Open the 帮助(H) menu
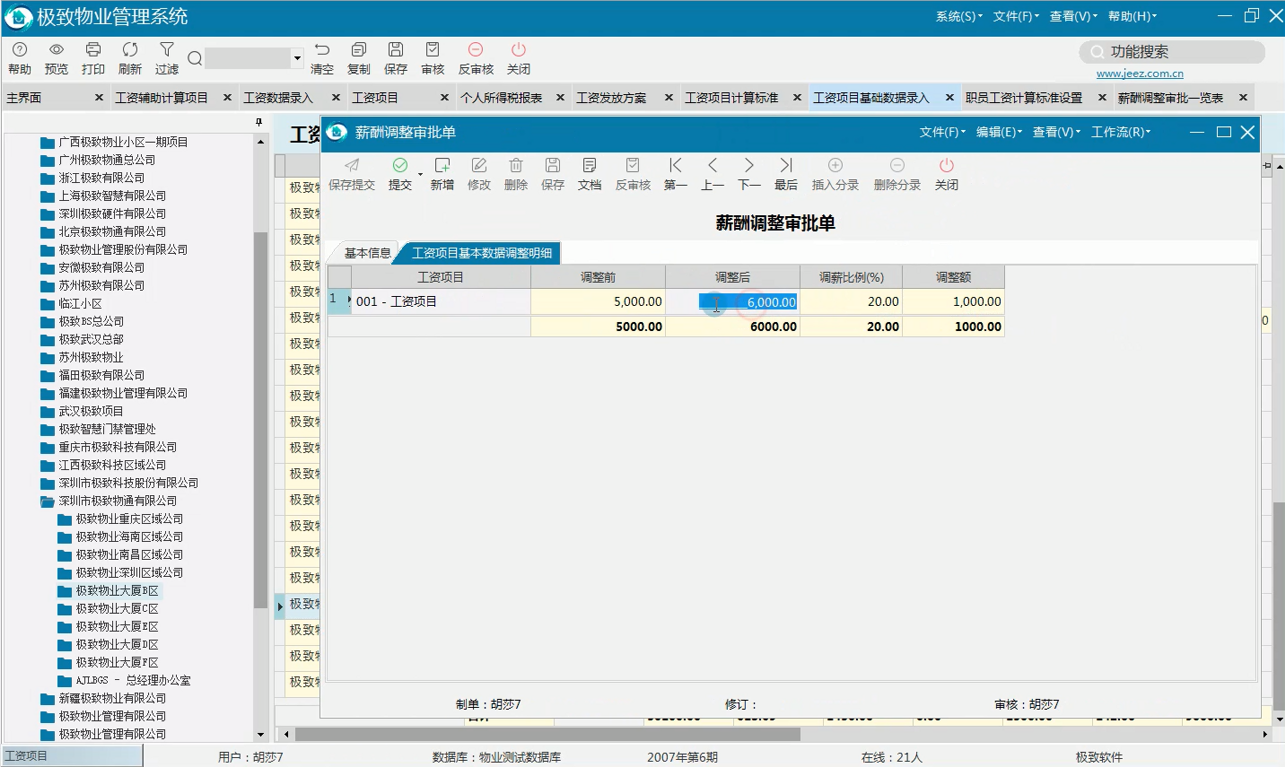The image size is (1285, 767). click(x=1132, y=16)
